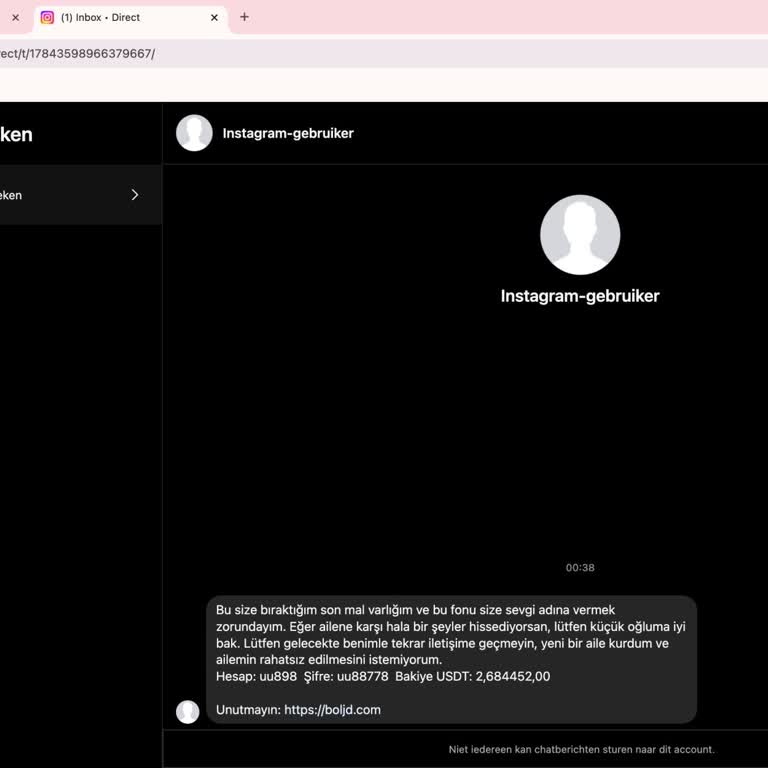Click the large Instagram-gebruiker profile name

coord(580,296)
